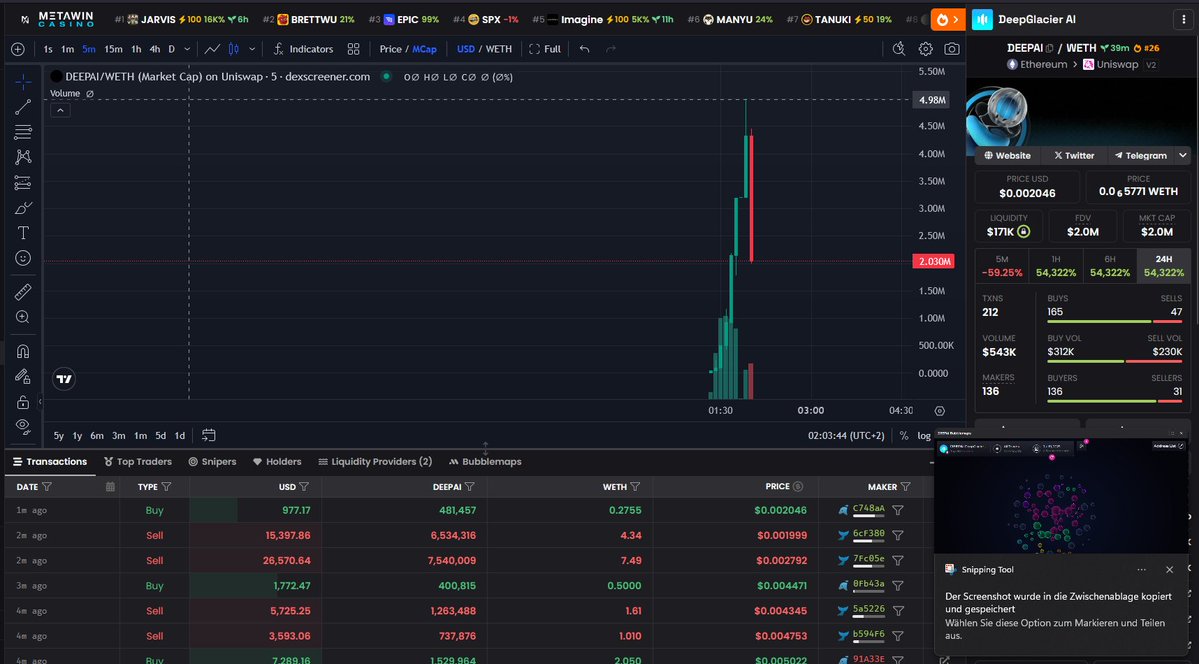Select the candlestick chart style

[x=233, y=49]
